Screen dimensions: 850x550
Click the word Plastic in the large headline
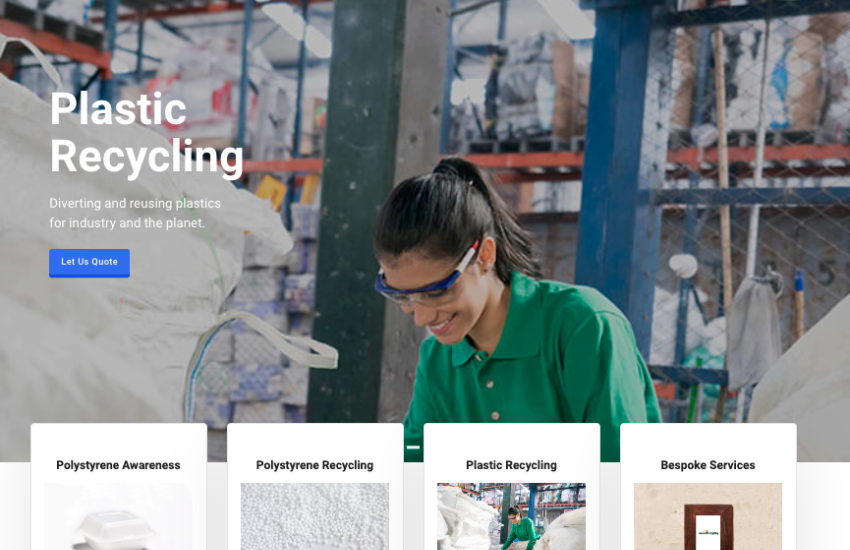pos(118,109)
